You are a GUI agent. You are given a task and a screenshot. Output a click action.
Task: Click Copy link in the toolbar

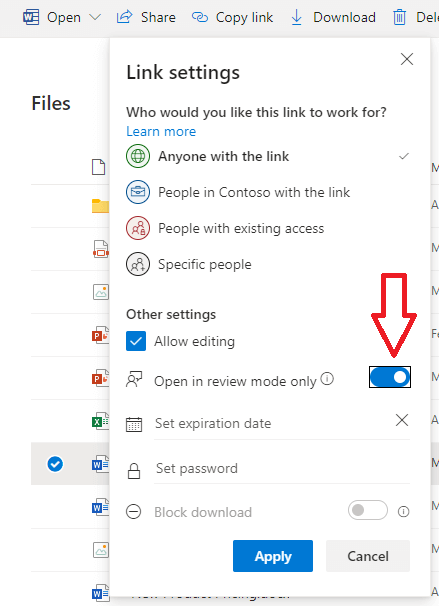[x=233, y=17]
